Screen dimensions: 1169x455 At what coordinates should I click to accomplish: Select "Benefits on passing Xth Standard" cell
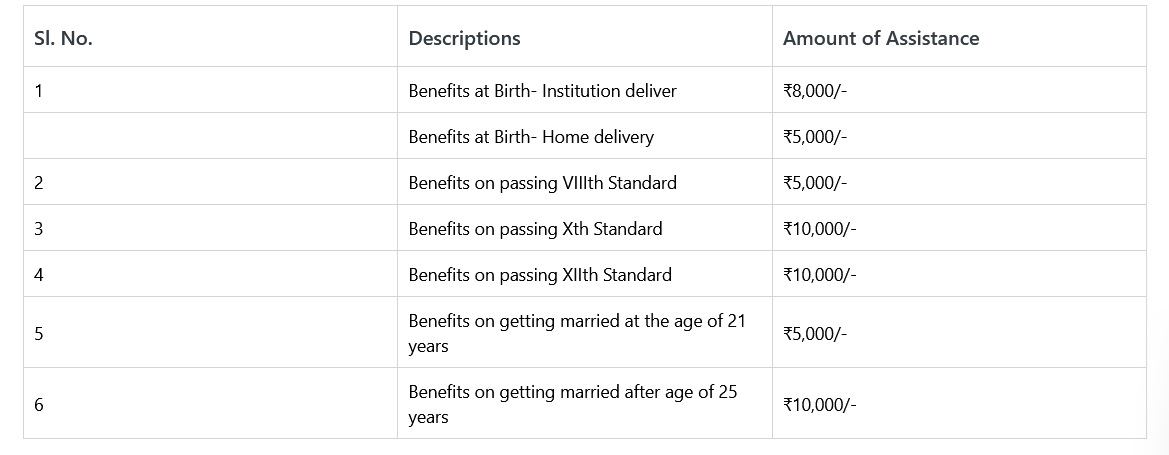(x=535, y=229)
